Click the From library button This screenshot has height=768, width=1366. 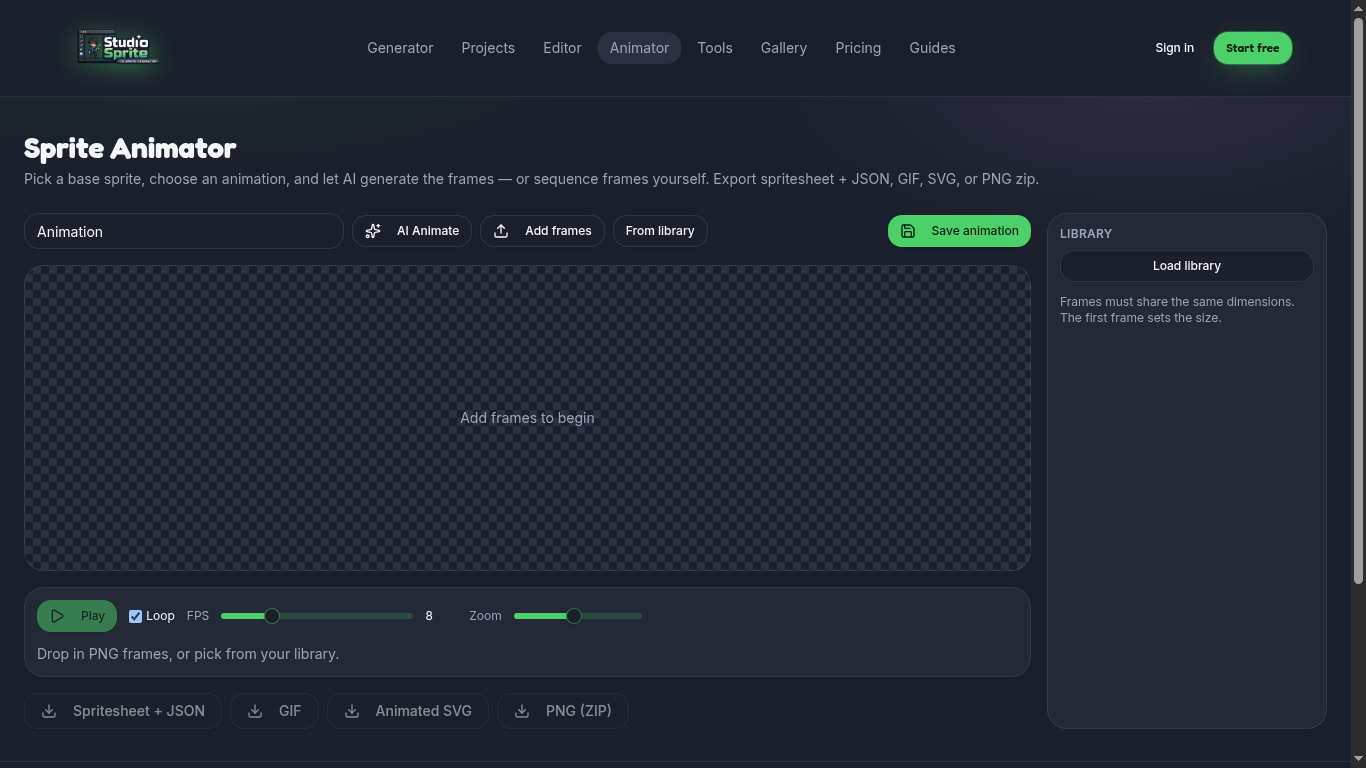point(660,231)
